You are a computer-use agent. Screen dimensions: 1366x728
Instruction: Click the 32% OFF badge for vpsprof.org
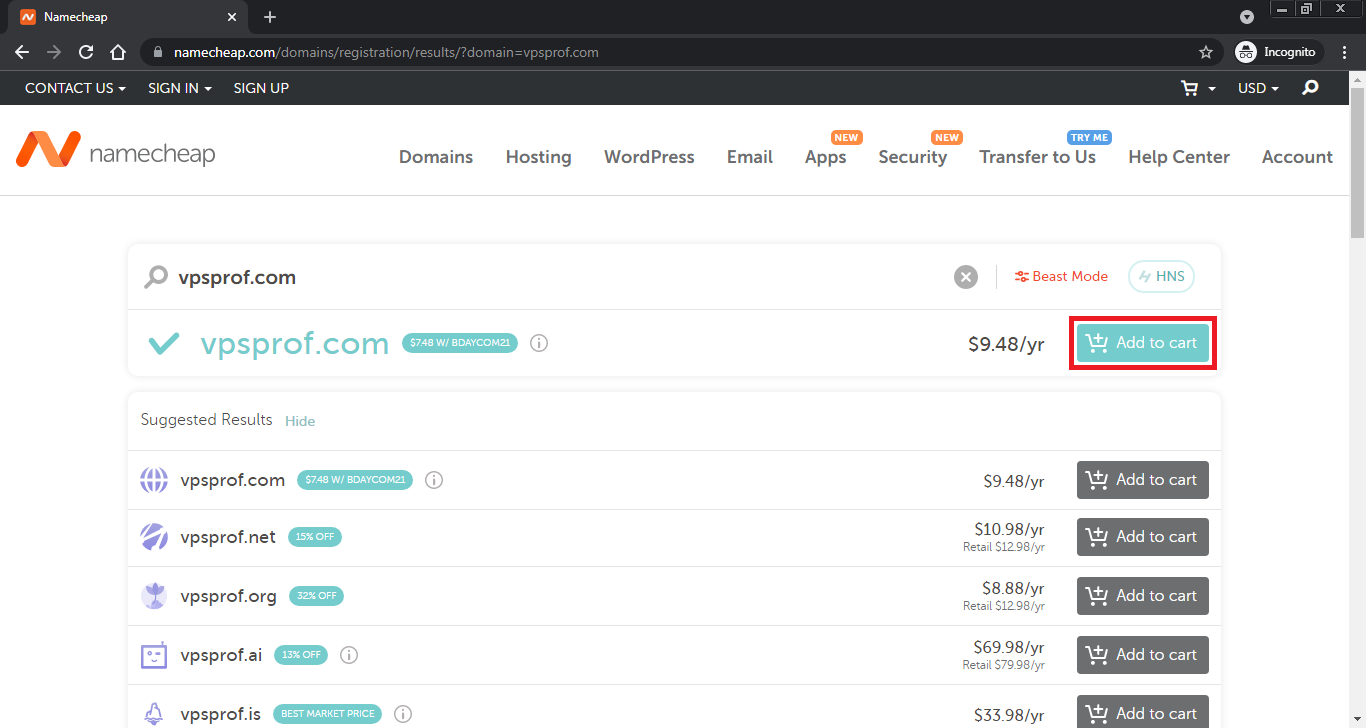tap(316, 596)
